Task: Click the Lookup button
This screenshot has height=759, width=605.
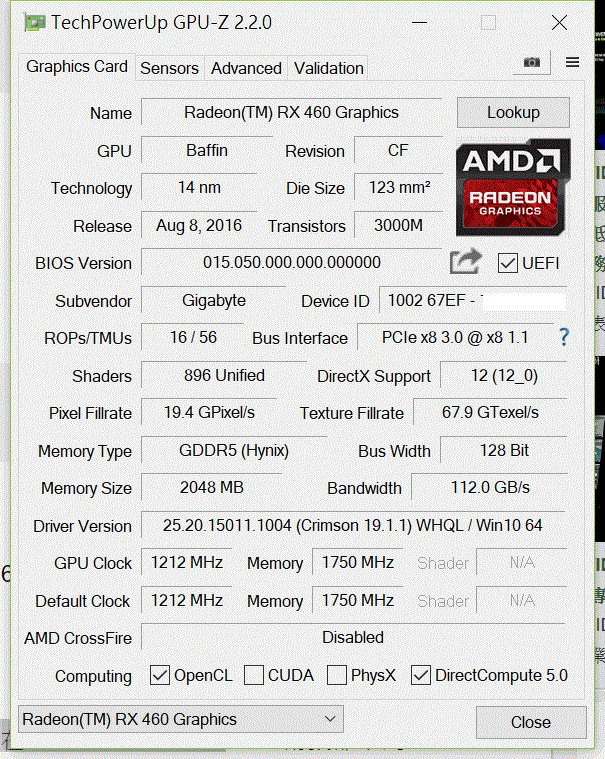Action: pos(513,112)
